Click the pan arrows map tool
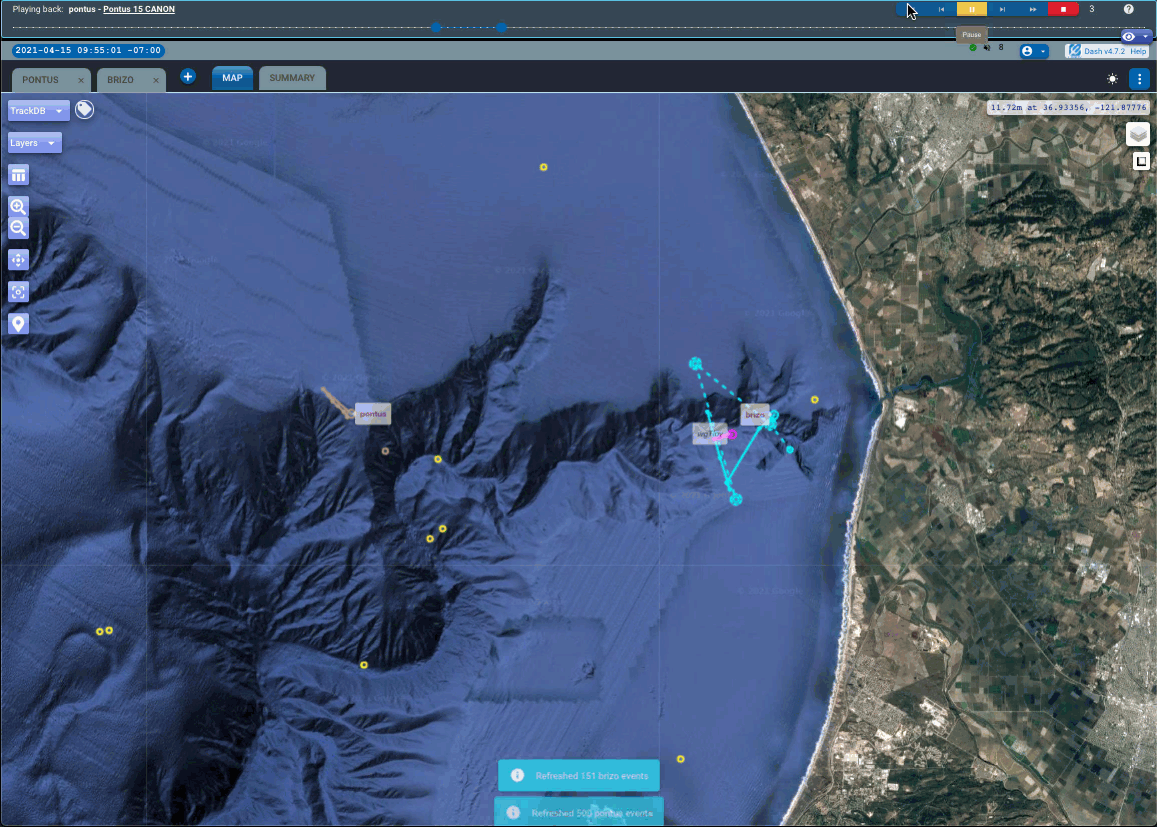 pyautogui.click(x=18, y=260)
